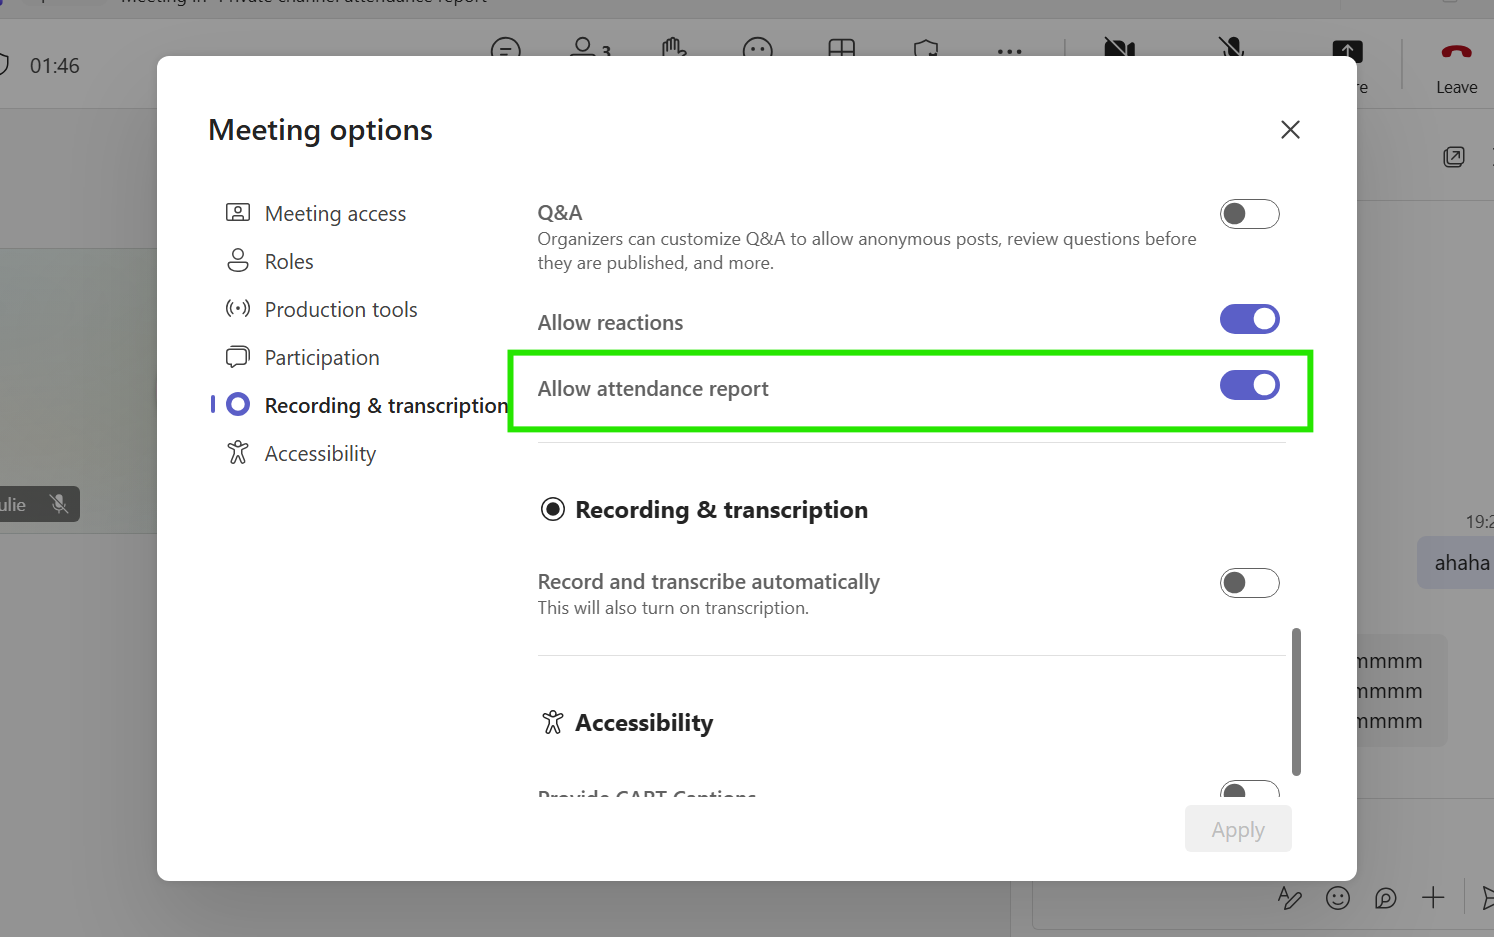The image size is (1494, 937).
Task: Click the Meeting access icon
Action: click(x=238, y=212)
